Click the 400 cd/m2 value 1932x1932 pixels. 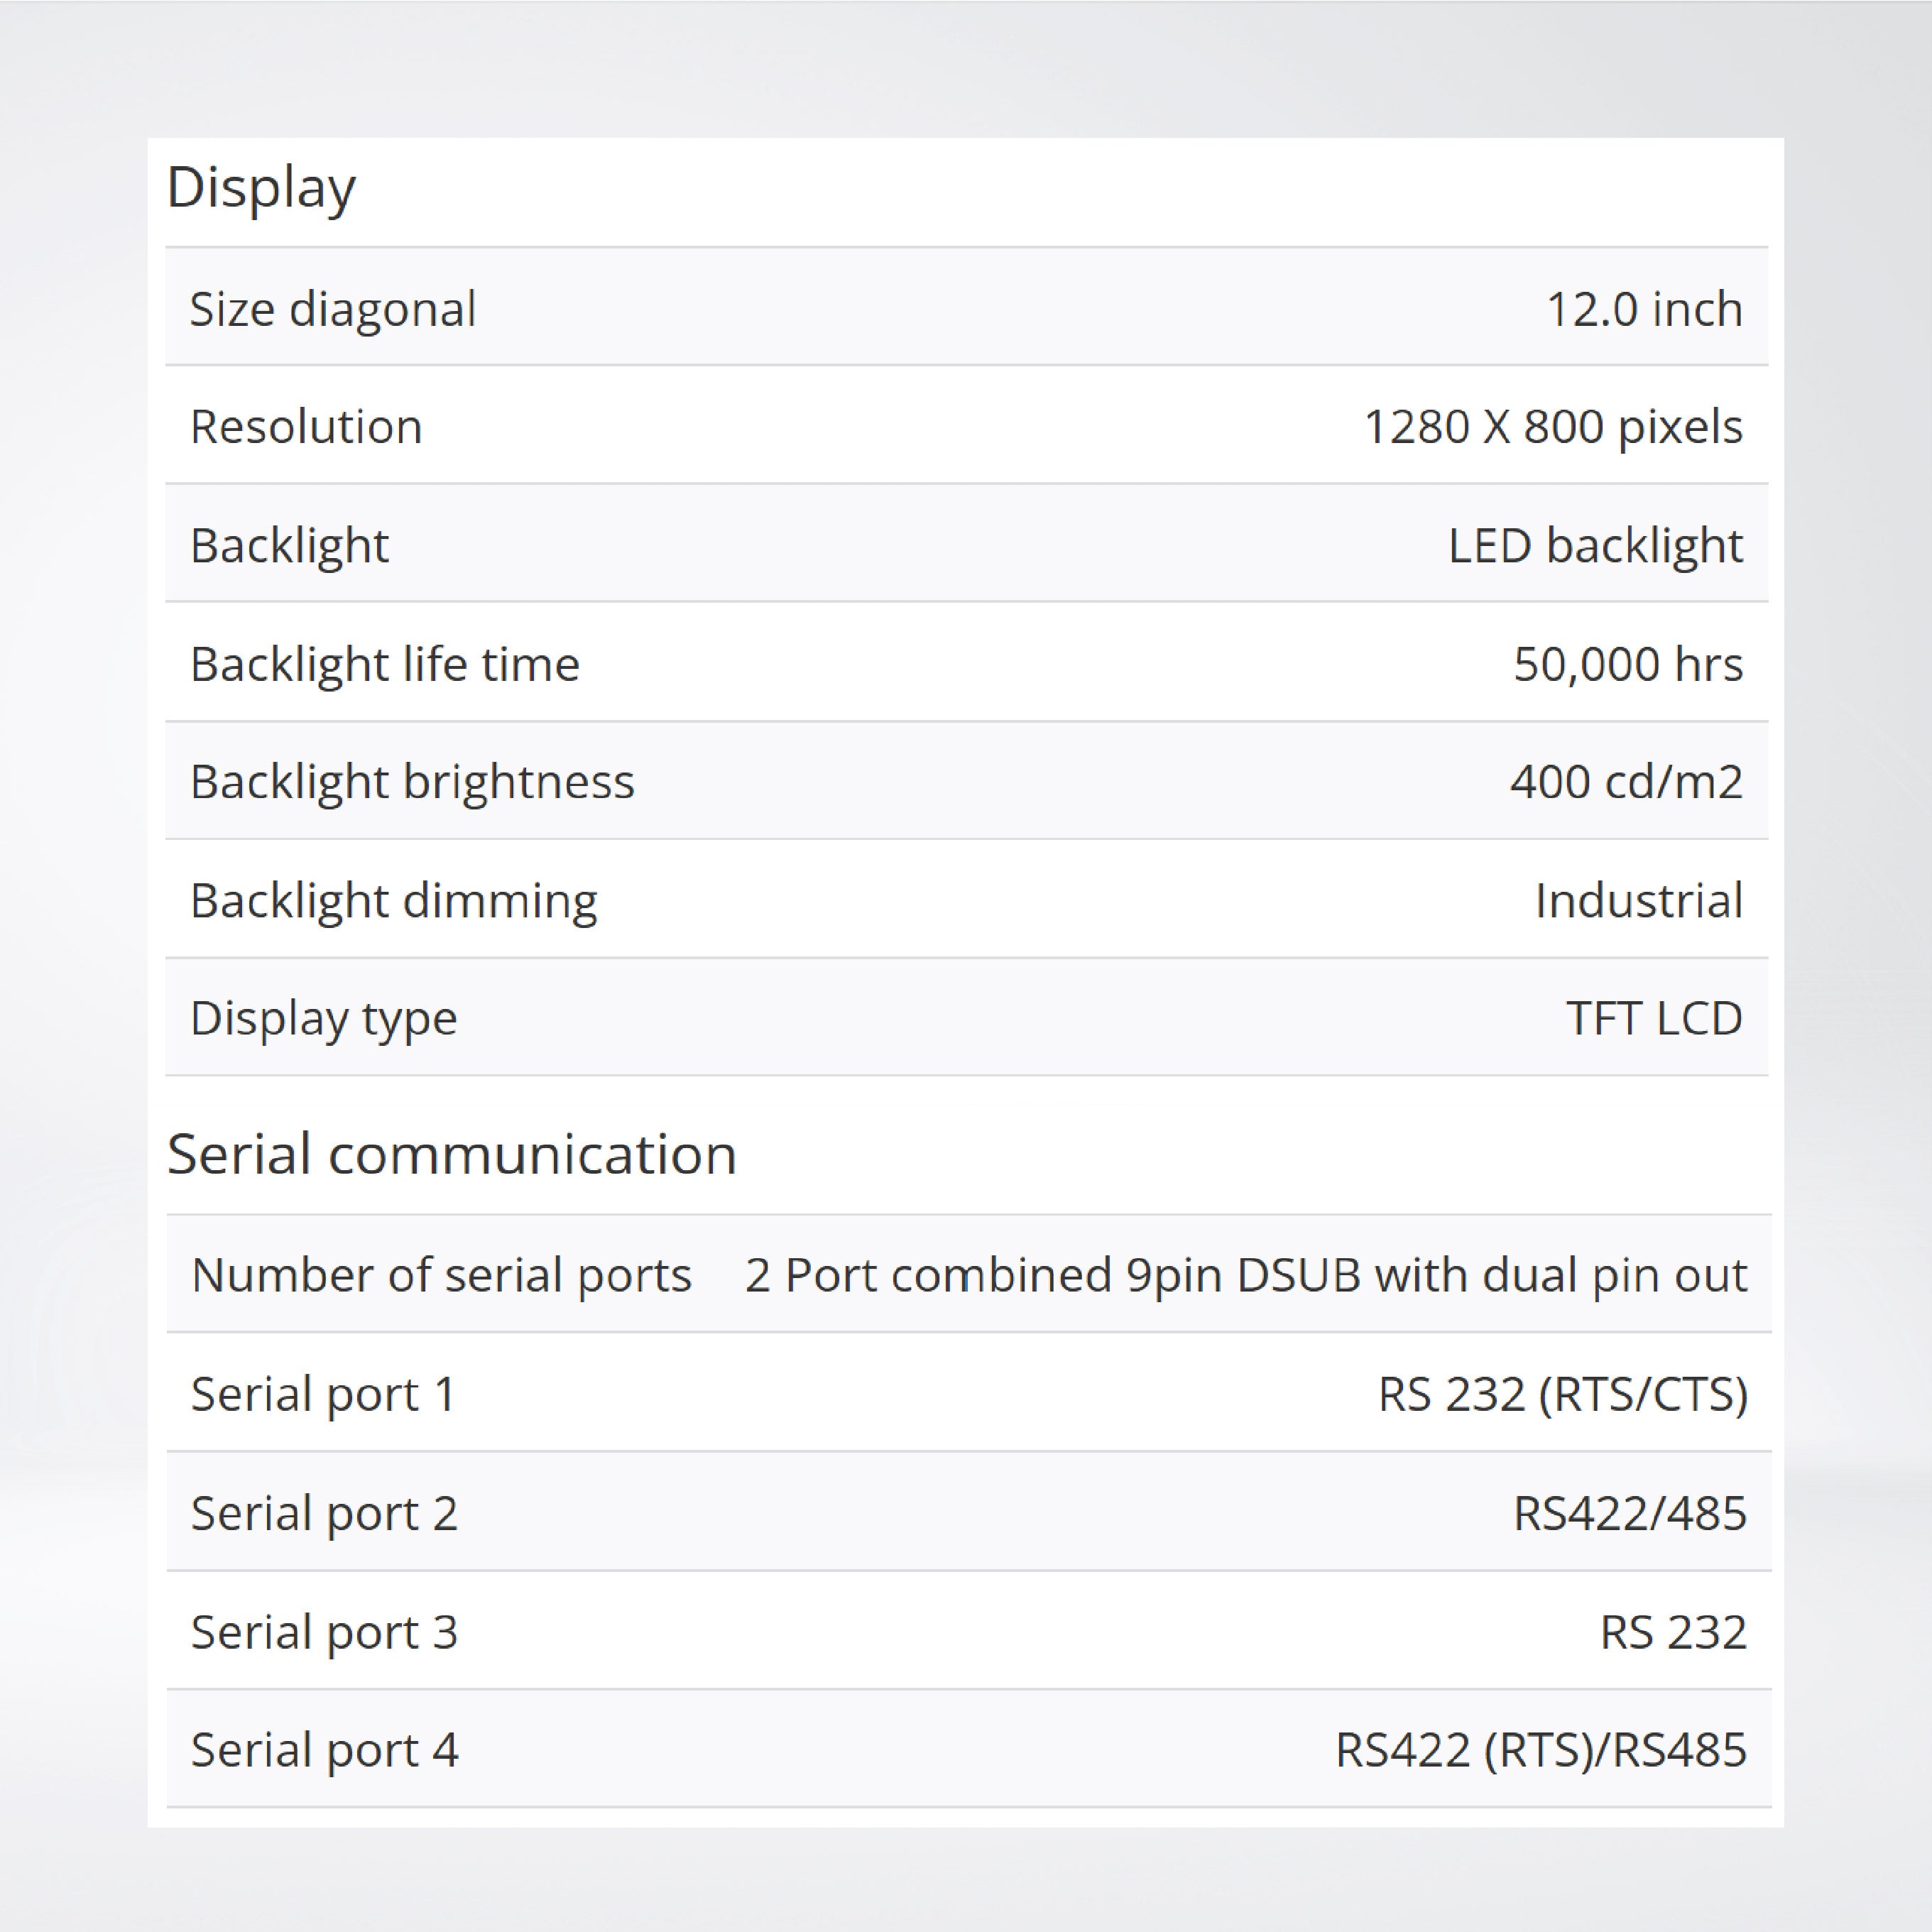click(1626, 781)
